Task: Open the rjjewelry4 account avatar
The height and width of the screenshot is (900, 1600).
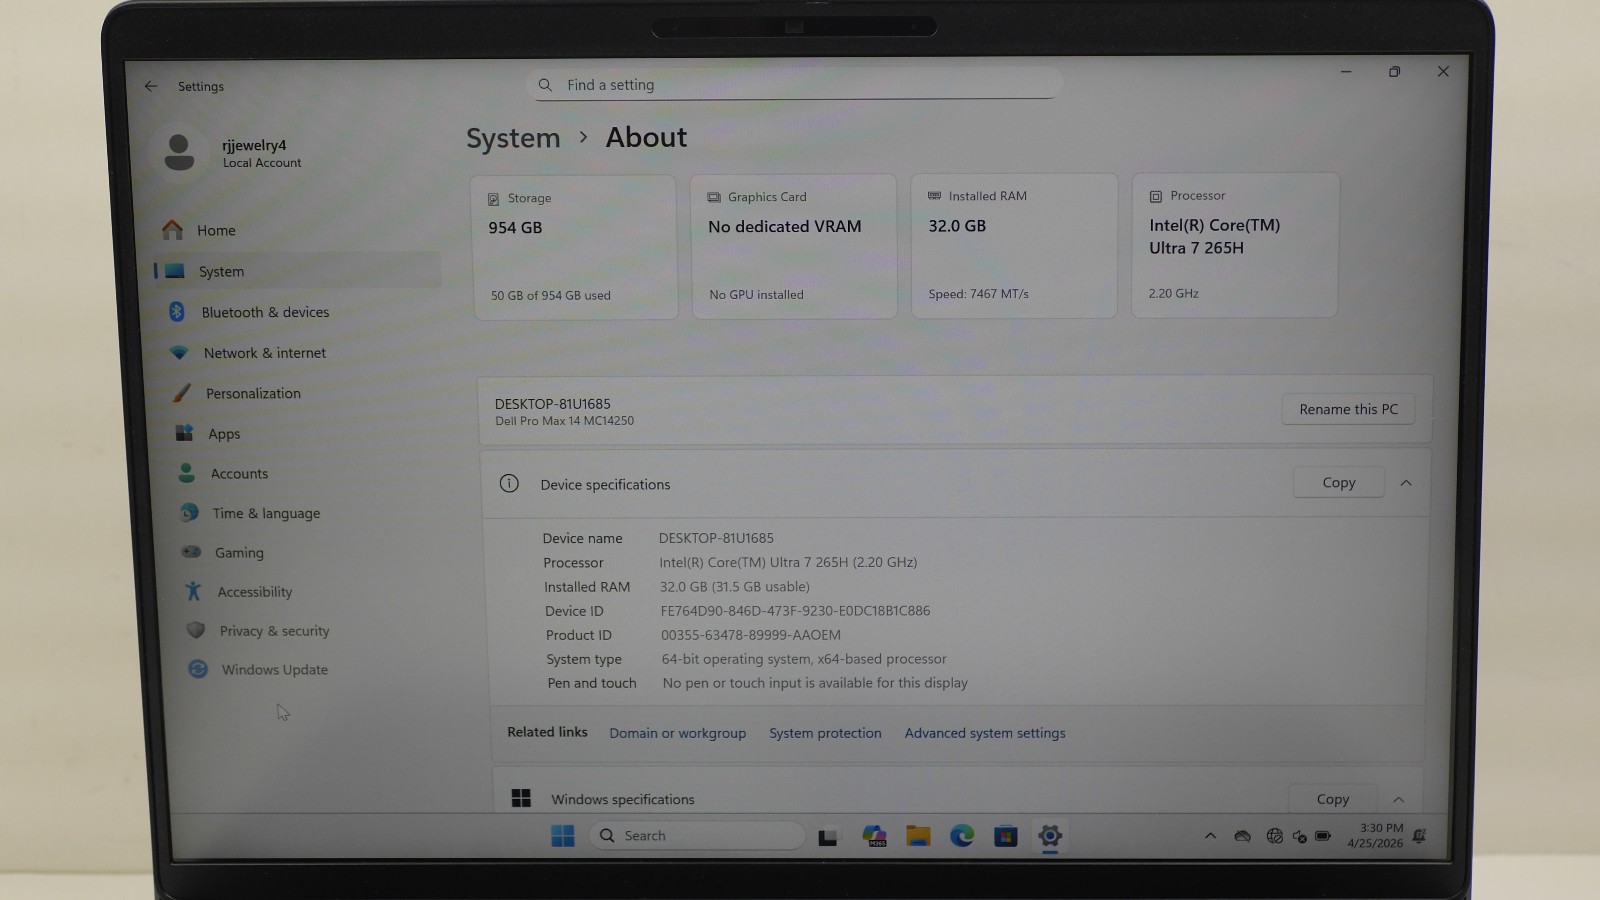Action: 179,152
